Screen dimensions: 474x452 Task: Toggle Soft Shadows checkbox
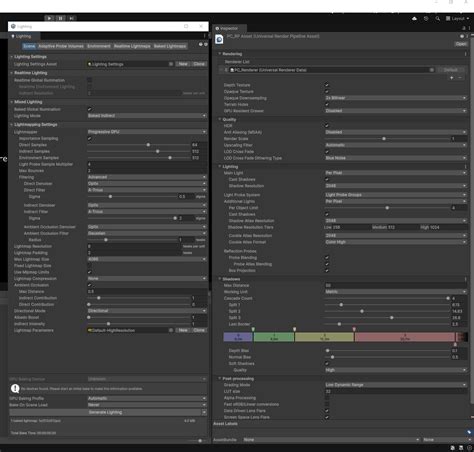click(x=327, y=363)
